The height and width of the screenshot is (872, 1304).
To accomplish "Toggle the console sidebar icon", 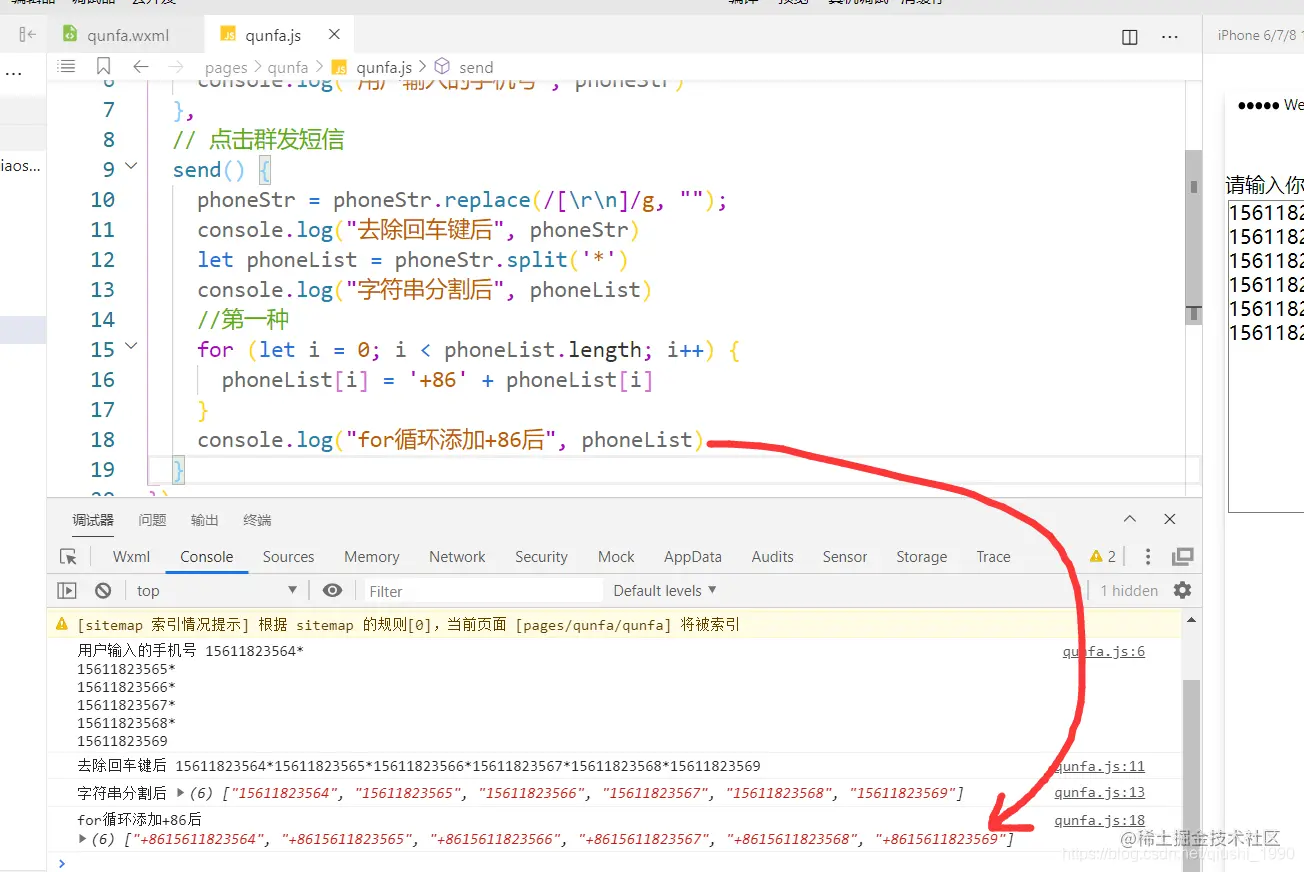I will point(67,591).
